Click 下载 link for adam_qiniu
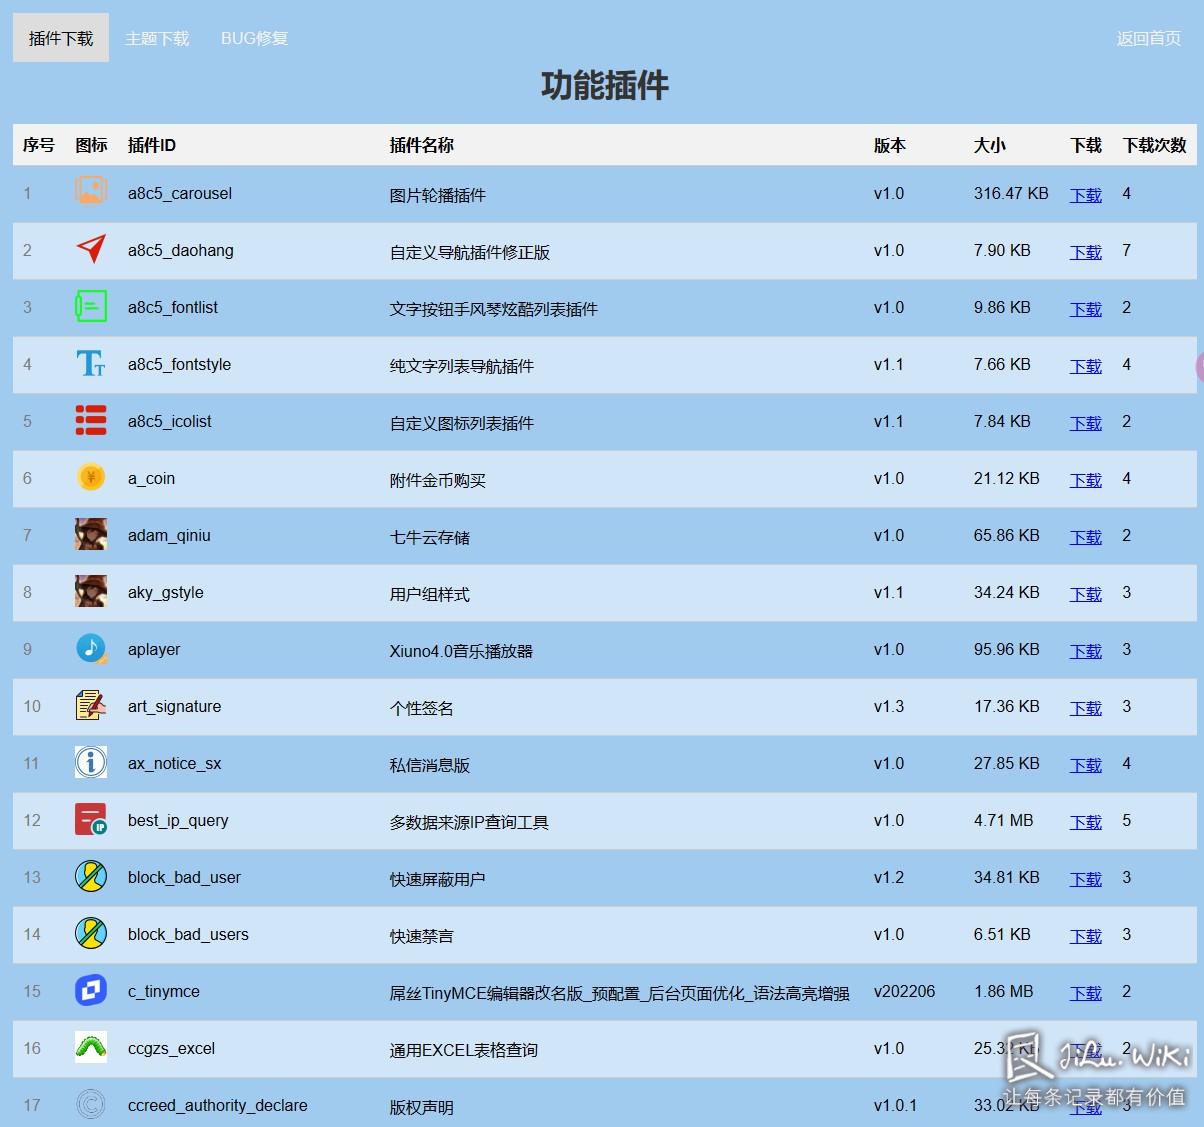 tap(1085, 537)
